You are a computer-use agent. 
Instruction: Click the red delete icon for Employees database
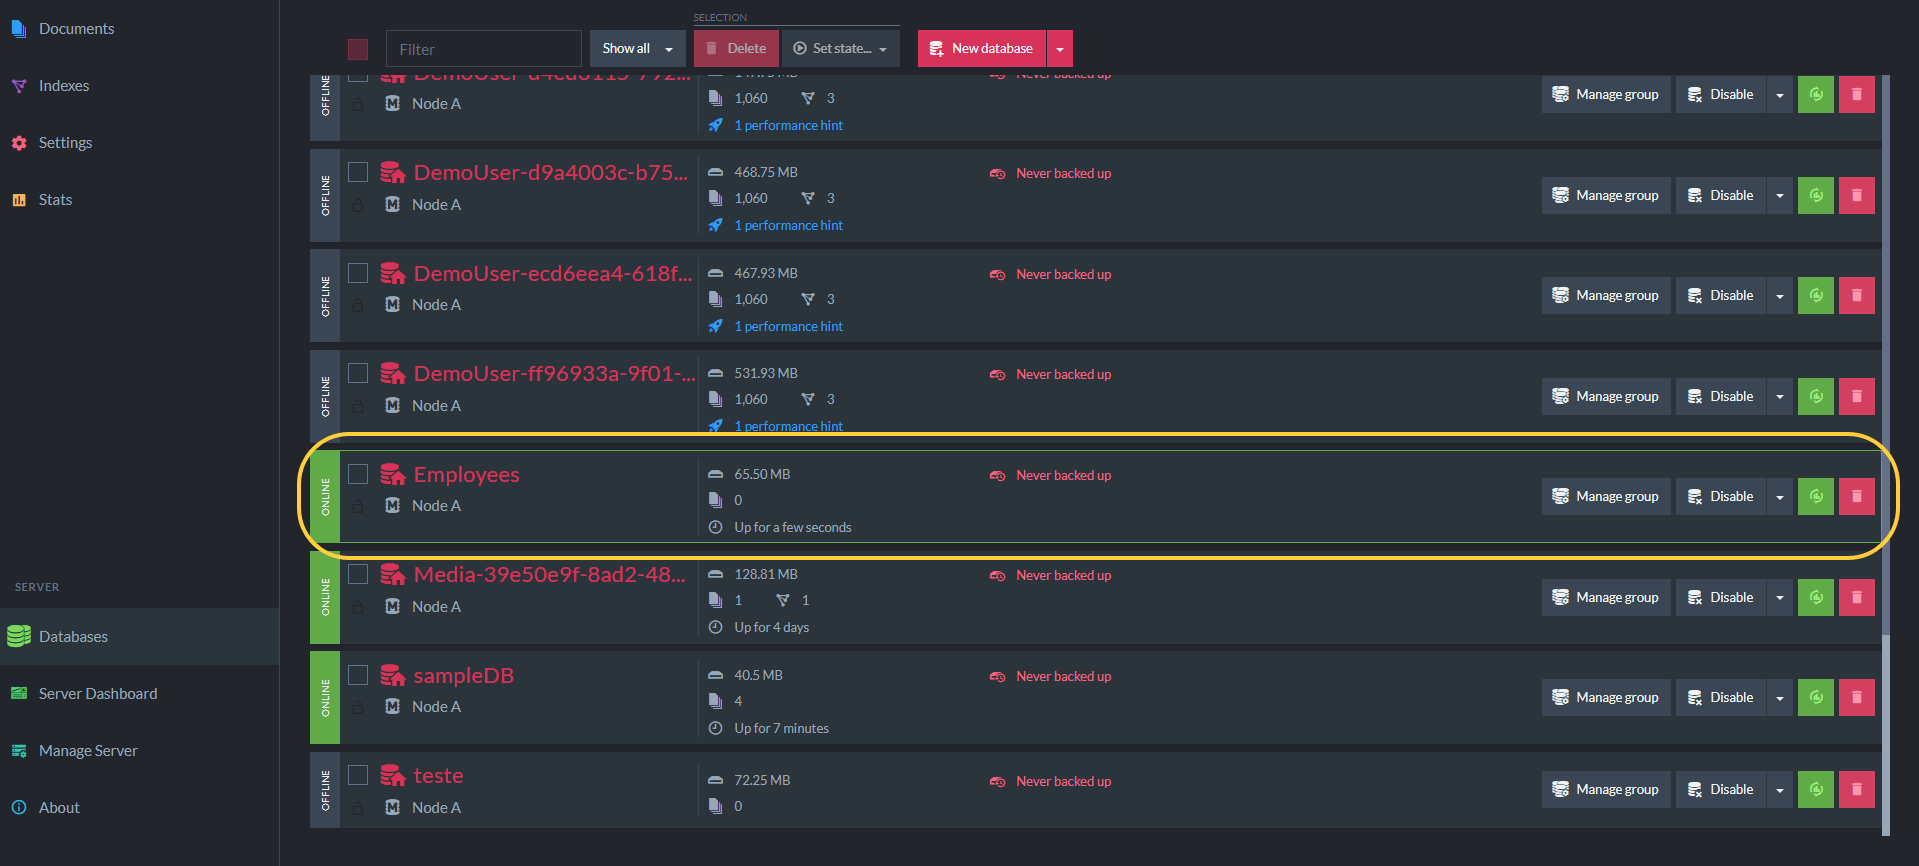(1856, 497)
